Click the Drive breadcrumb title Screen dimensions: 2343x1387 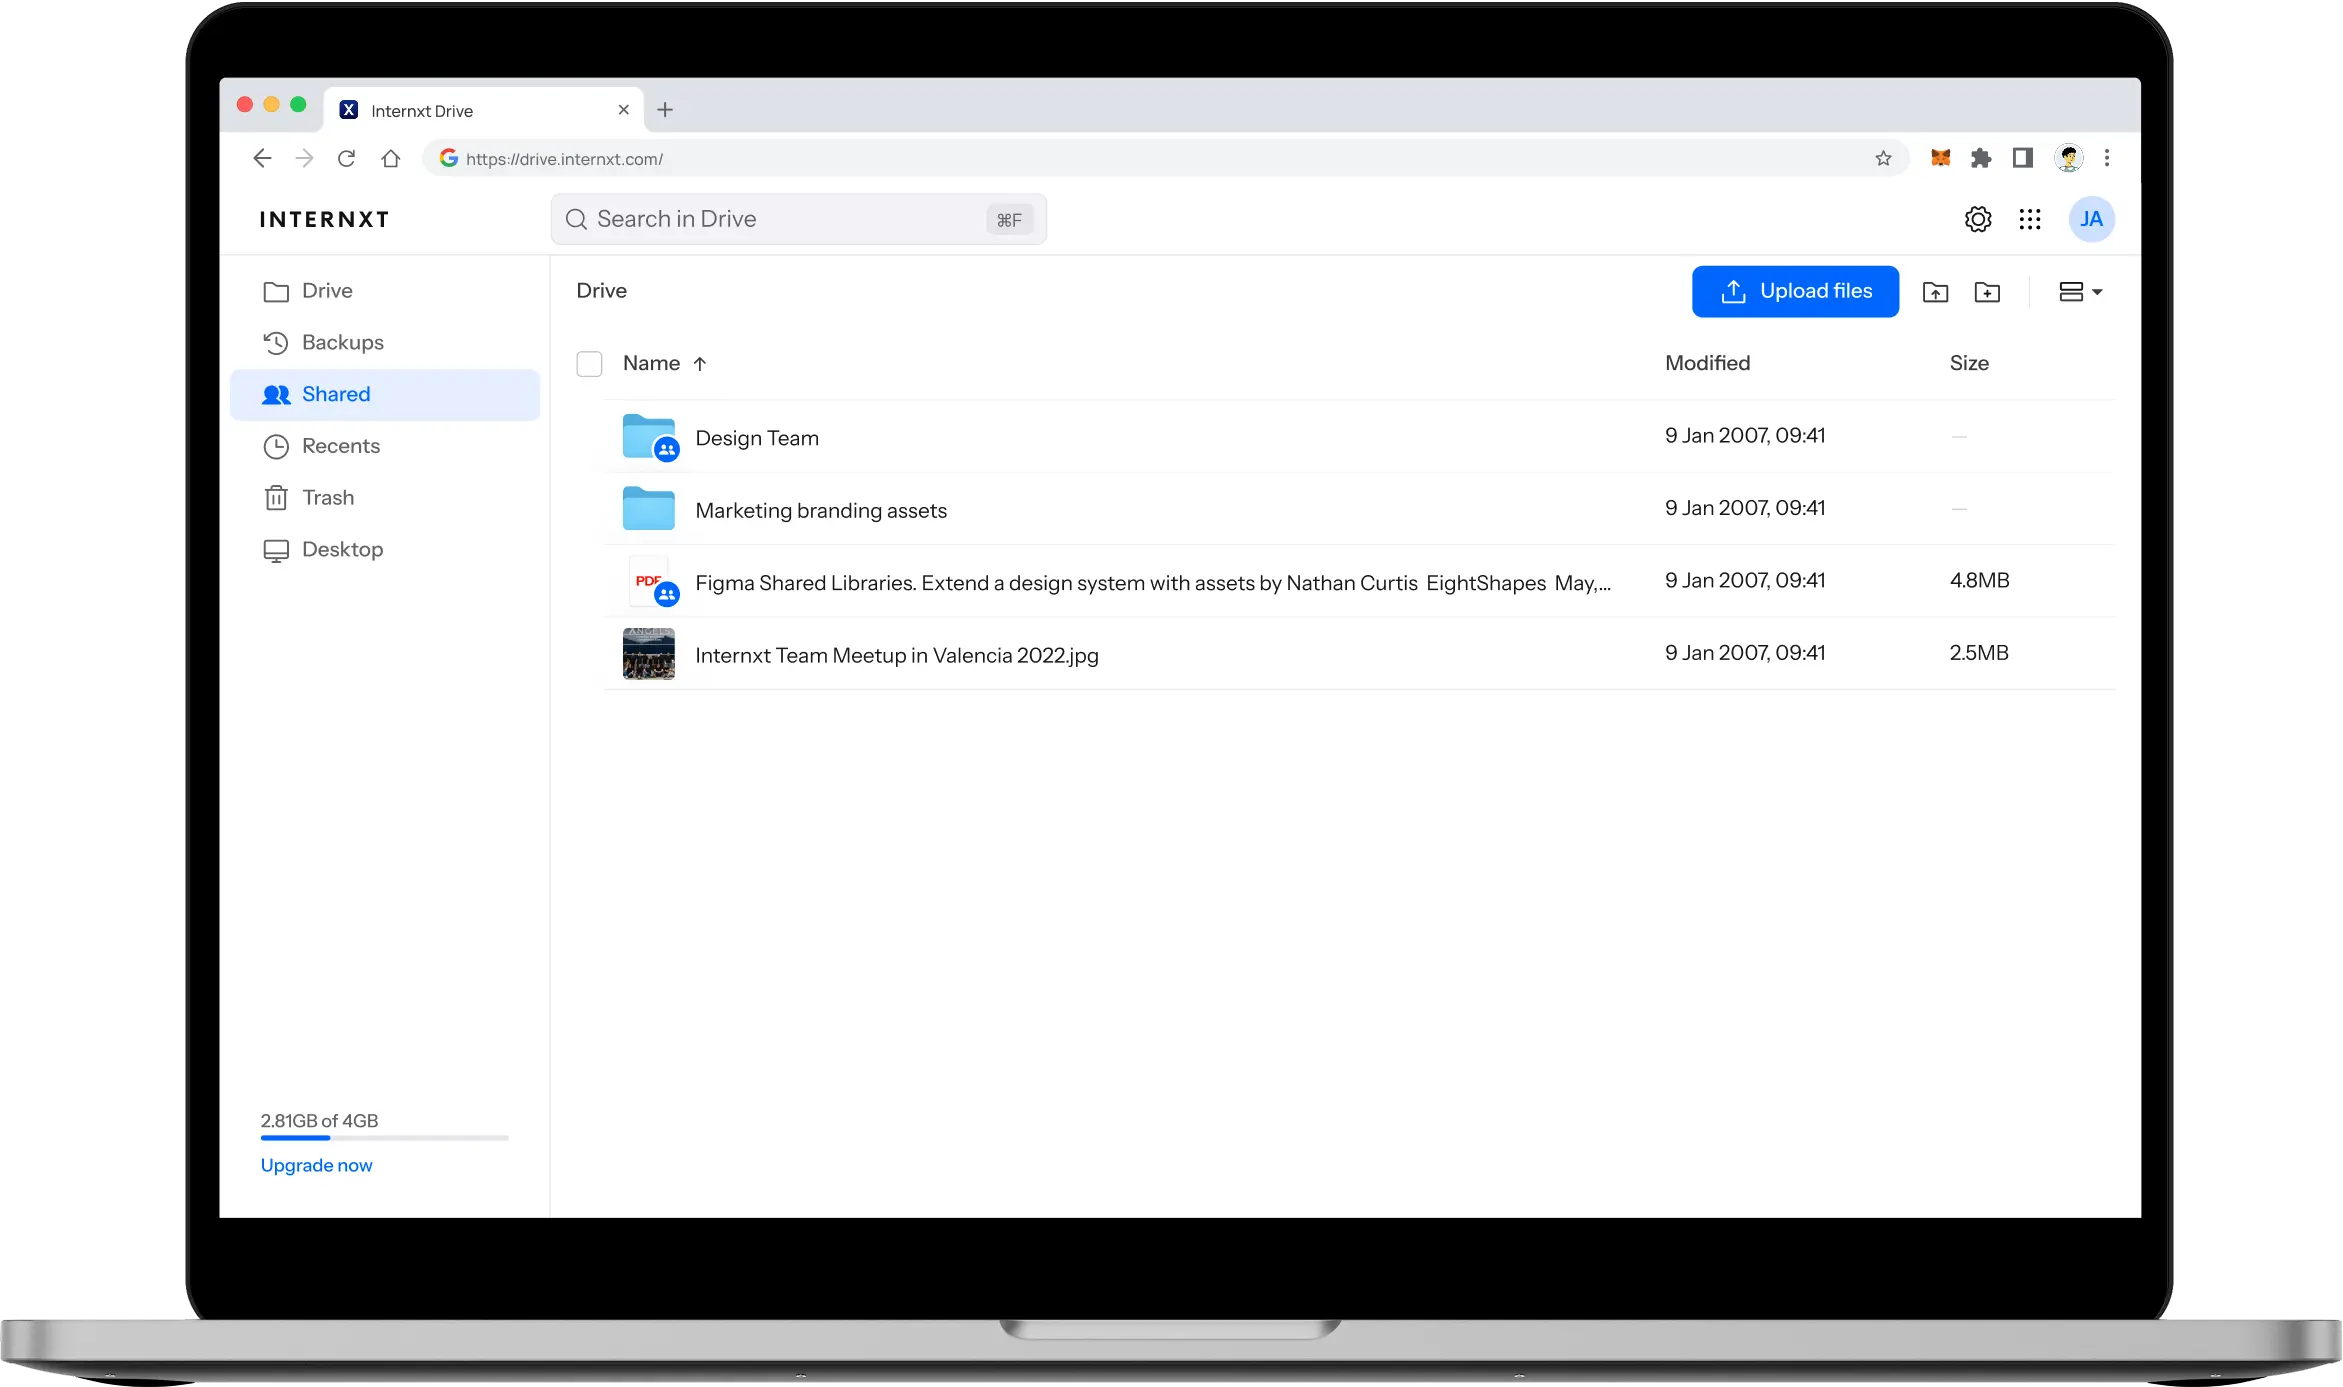pos(601,291)
